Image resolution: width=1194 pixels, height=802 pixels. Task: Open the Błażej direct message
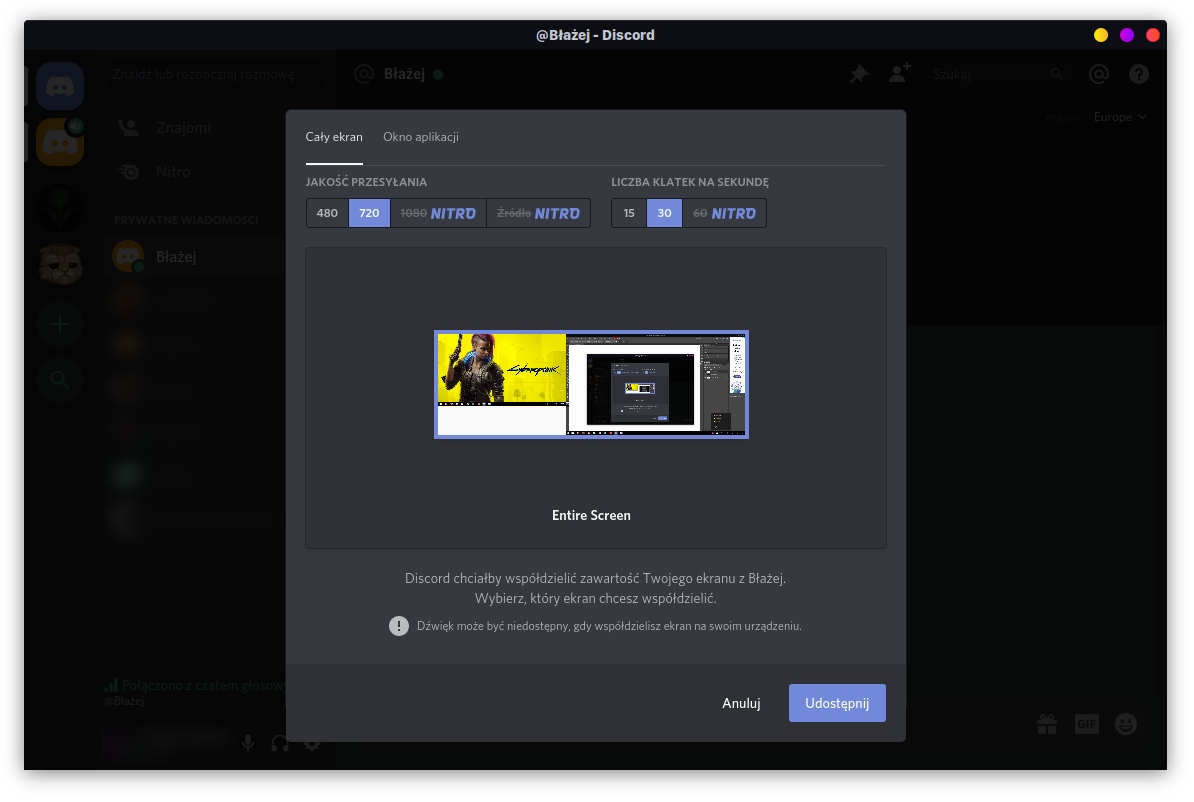click(x=196, y=257)
